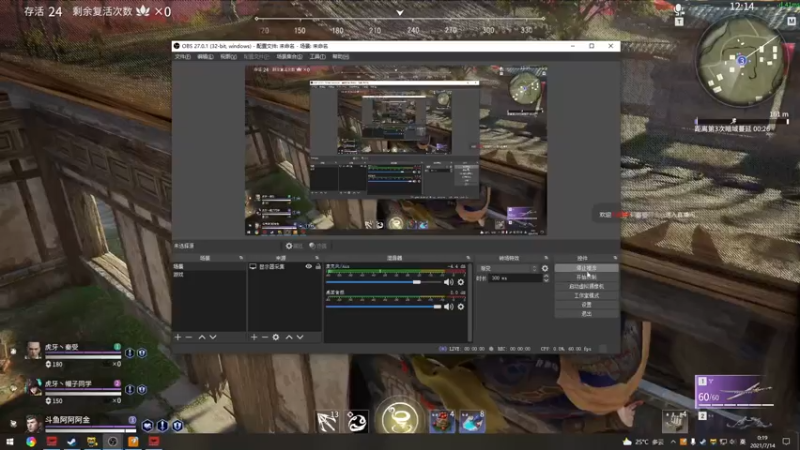Open the Windows Start button
The width and height of the screenshot is (800, 450).
10,442
